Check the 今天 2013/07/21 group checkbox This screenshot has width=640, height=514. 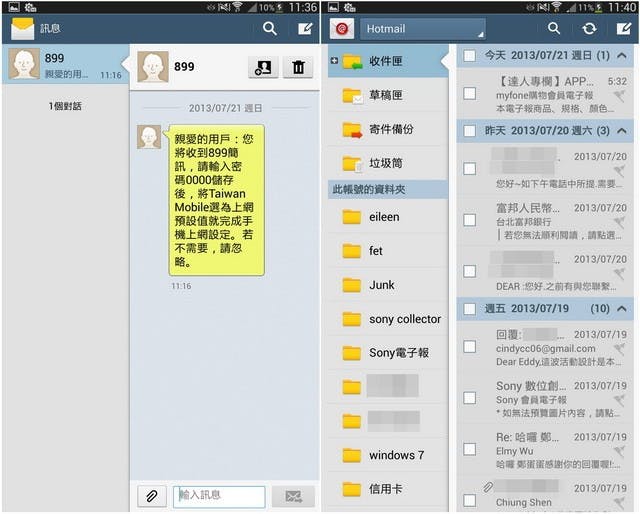pyautogui.click(x=469, y=56)
